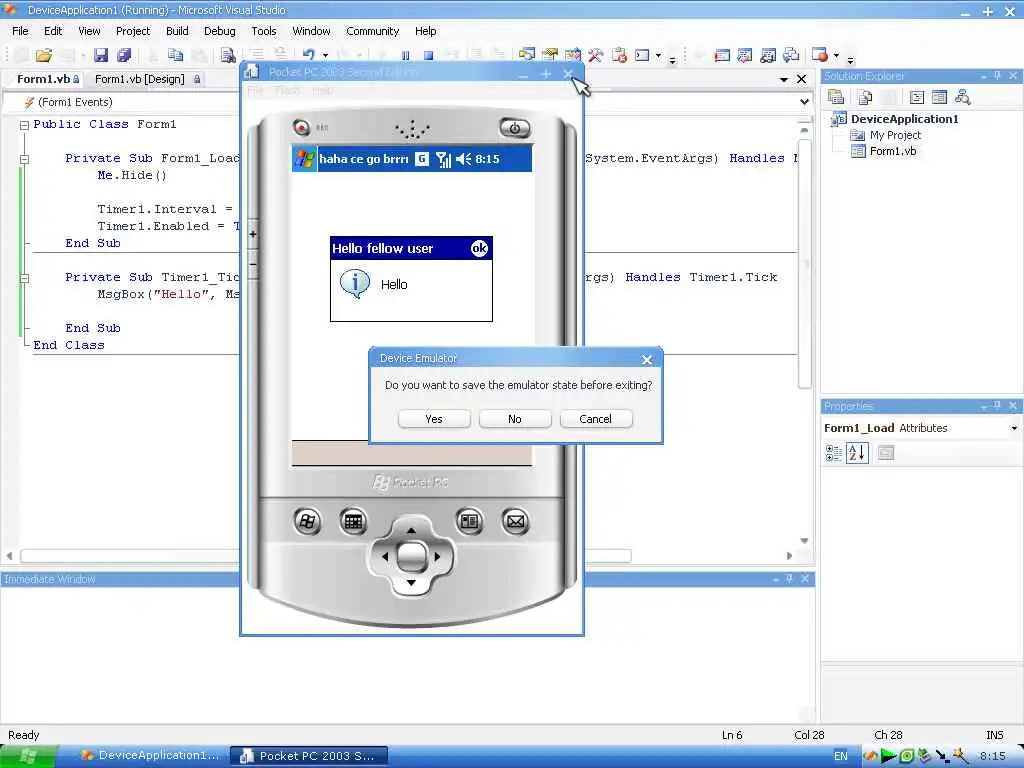
Task: Click the Copy toolbar icon
Action: click(x=175, y=56)
